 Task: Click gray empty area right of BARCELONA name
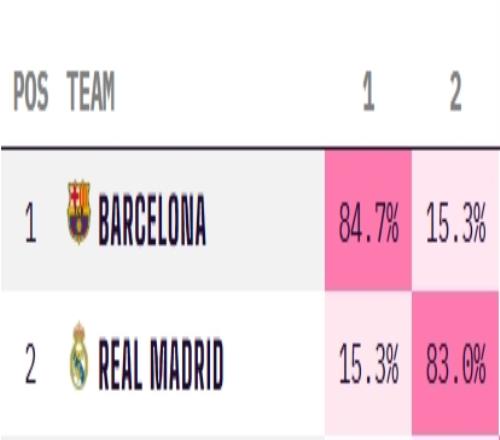point(266,220)
